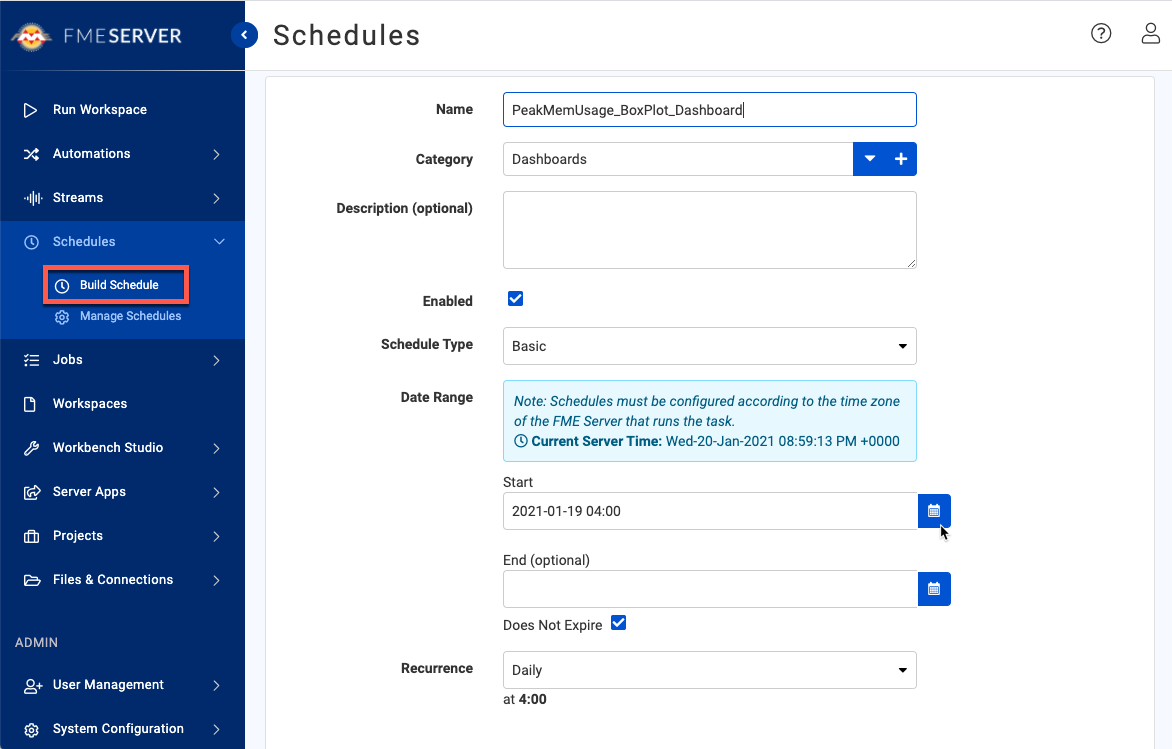Image resolution: width=1172 pixels, height=749 pixels.
Task: Expand the System Configuration chevron
Action: (217, 730)
